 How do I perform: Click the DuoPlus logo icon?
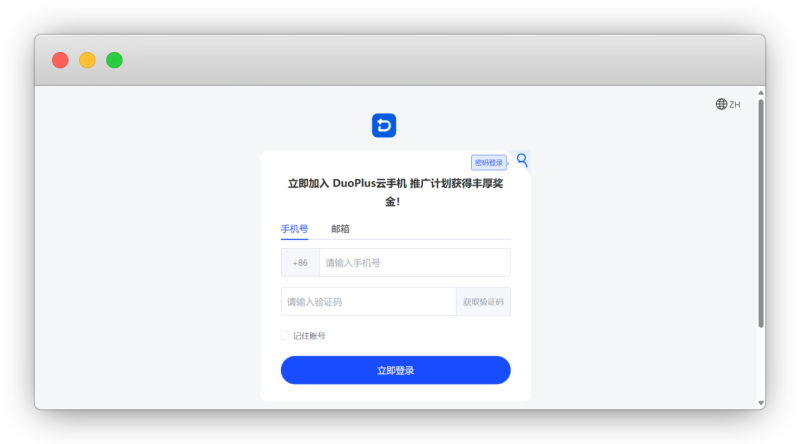click(384, 125)
